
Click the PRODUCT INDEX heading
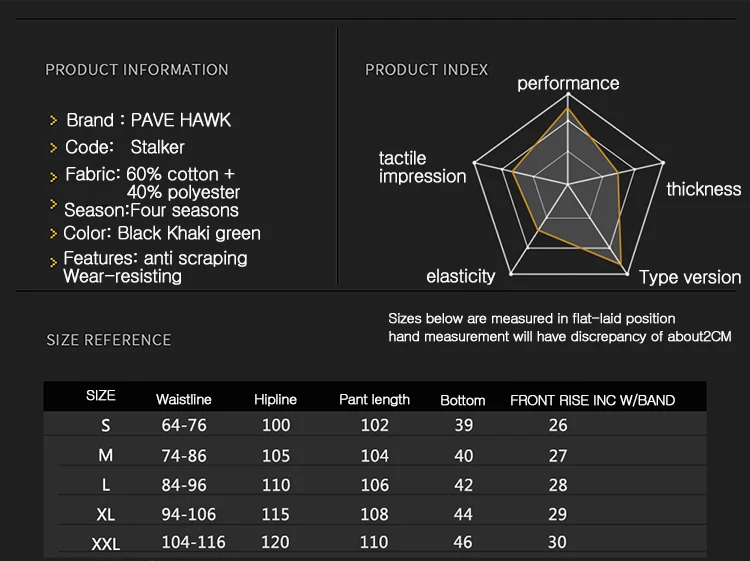point(427,70)
